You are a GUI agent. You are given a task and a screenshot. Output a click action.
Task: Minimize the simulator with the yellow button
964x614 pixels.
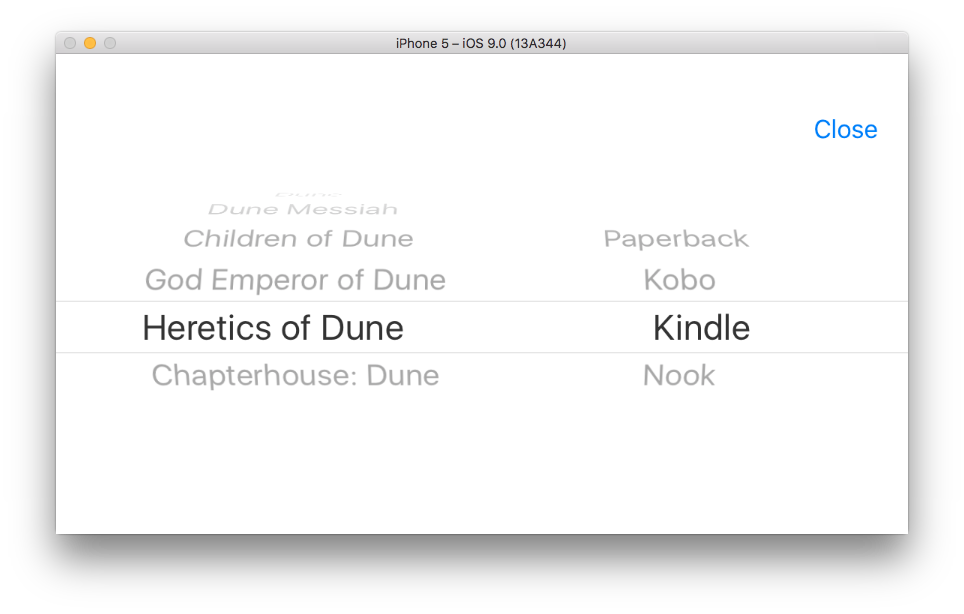click(x=90, y=43)
